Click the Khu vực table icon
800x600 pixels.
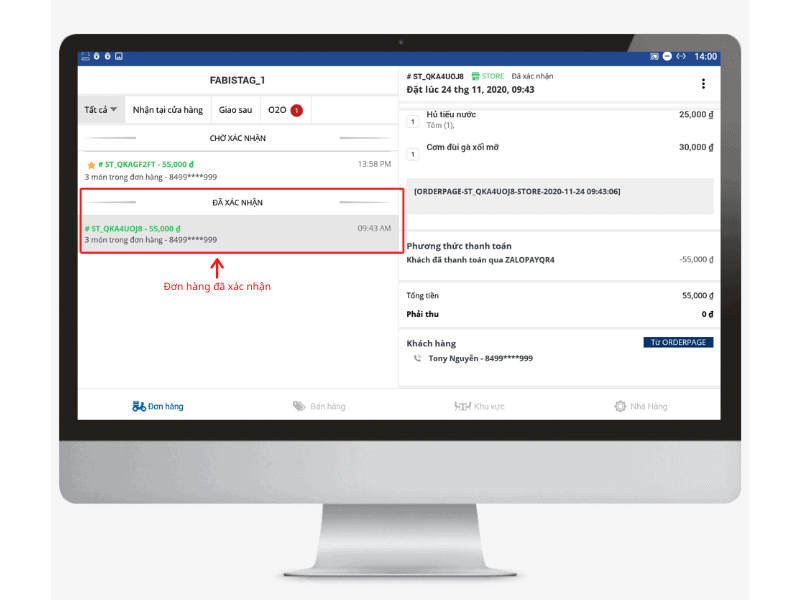[x=462, y=406]
